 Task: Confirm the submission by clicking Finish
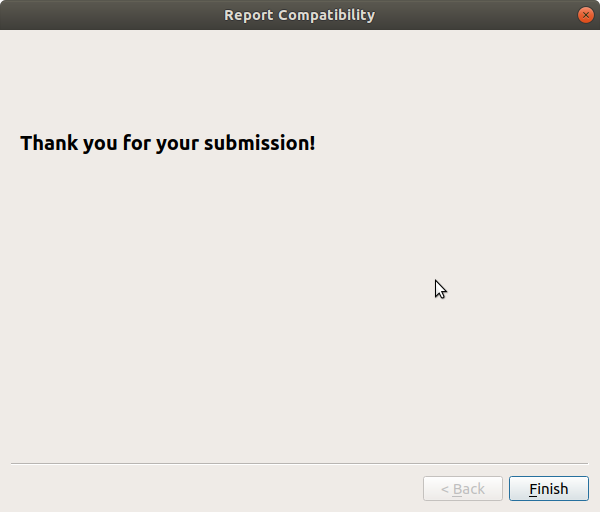549,489
